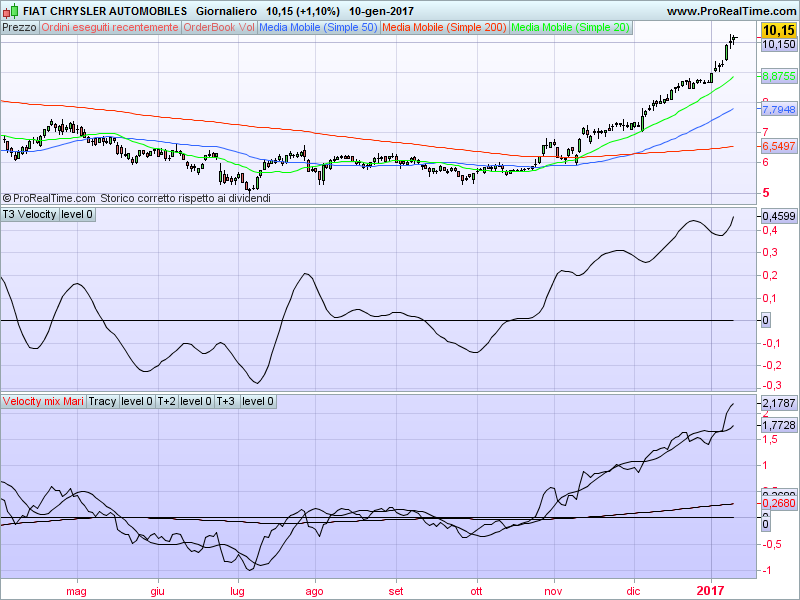Click the level 0 label after T+3
This screenshot has height=600, width=800.
pyautogui.click(x=258, y=402)
